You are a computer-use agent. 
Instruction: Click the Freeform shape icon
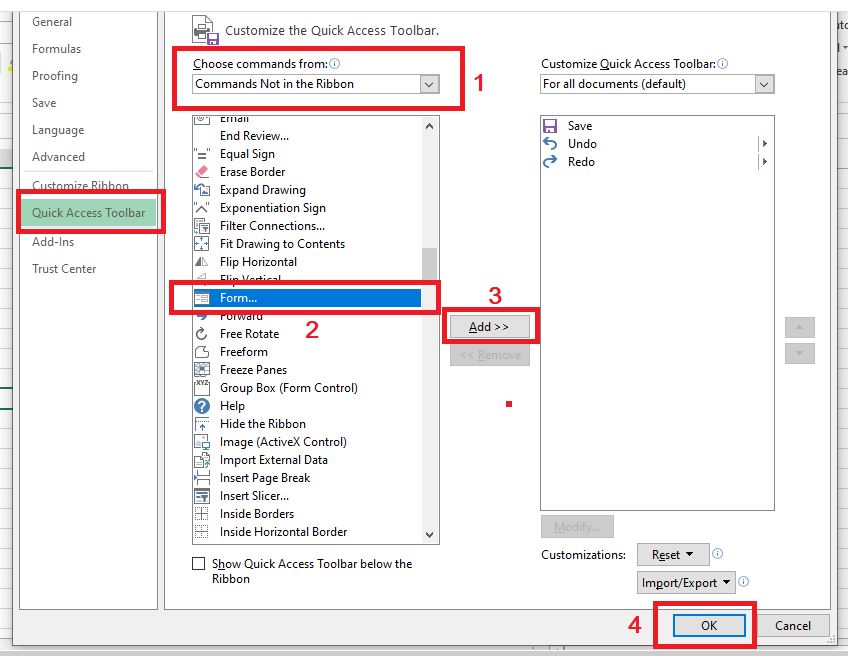[202, 352]
